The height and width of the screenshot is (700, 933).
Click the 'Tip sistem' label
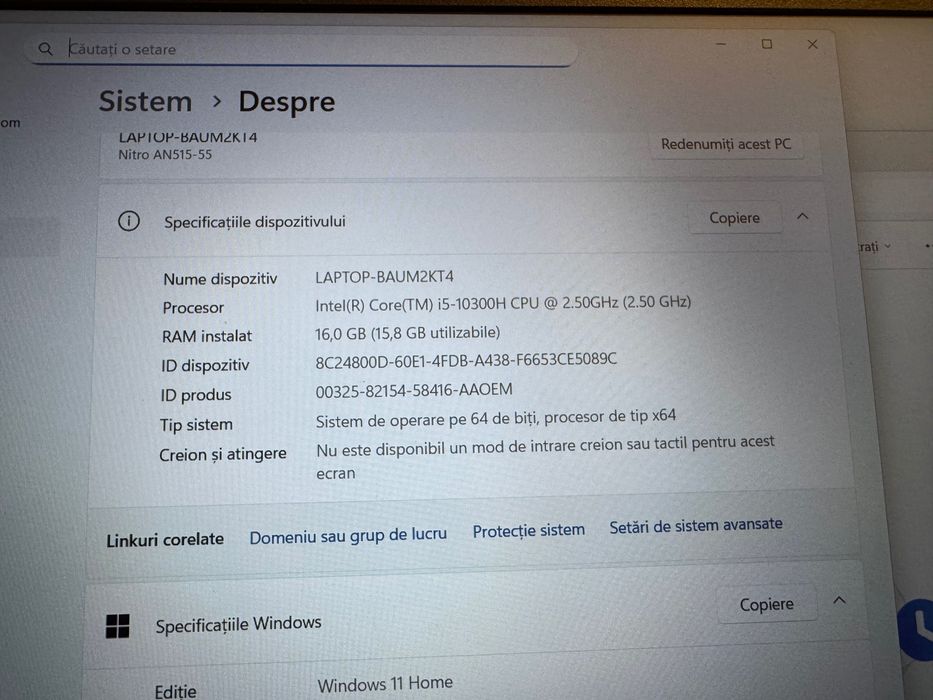tap(196, 425)
